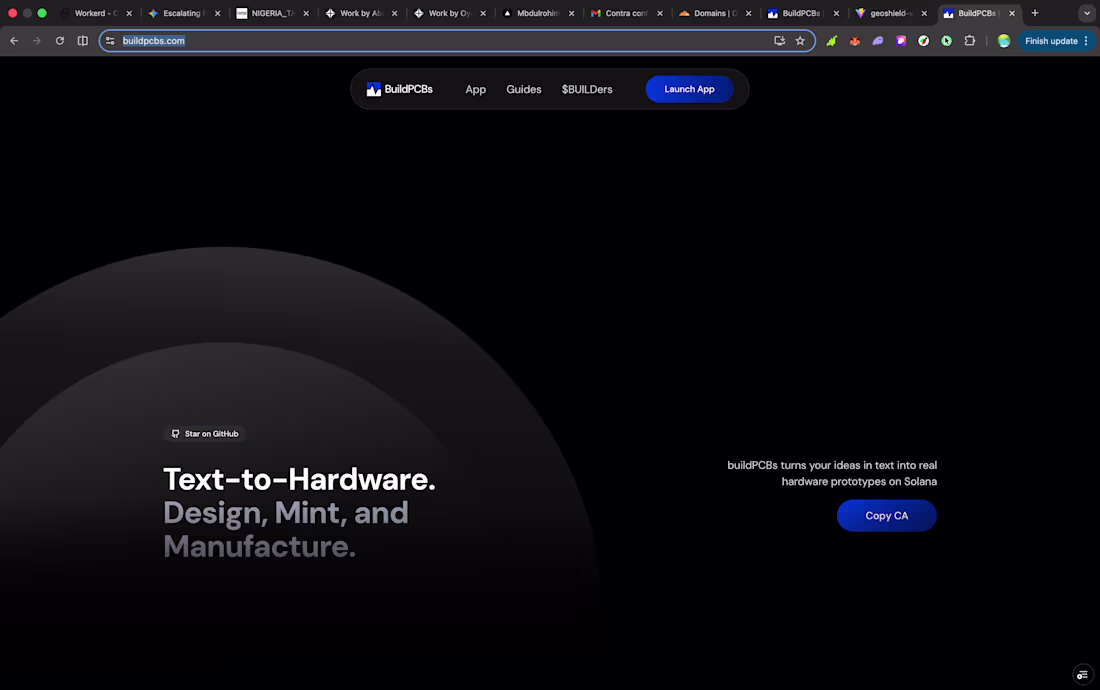Viewport: 1100px width, 690px height.
Task: Bookmark this page with the star icon
Action: pyautogui.click(x=800, y=41)
